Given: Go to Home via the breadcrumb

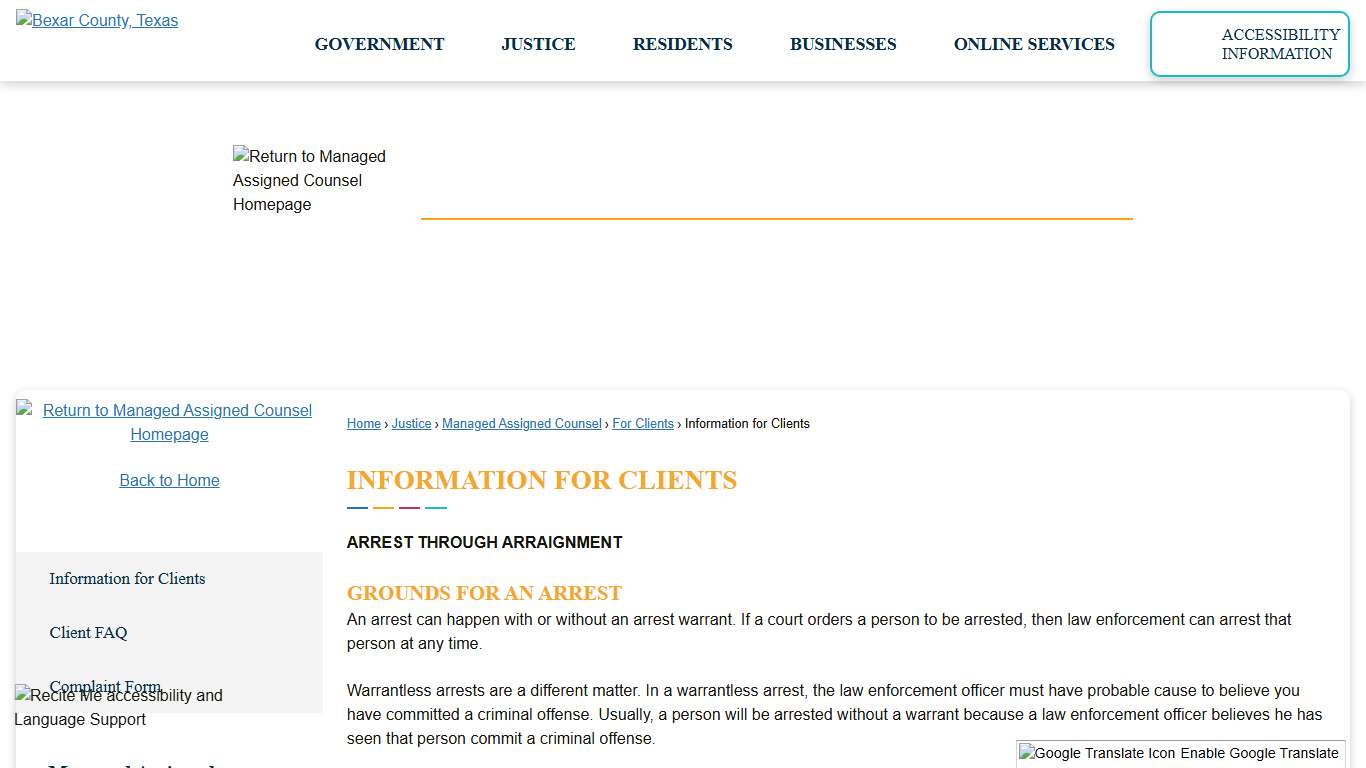Looking at the screenshot, I should (x=363, y=423).
